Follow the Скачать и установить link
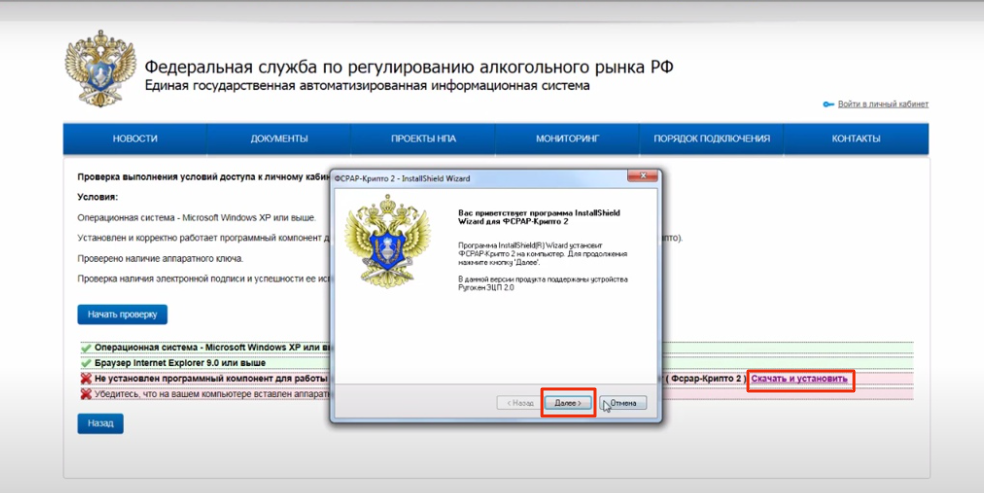This screenshot has width=984, height=493. click(x=799, y=379)
